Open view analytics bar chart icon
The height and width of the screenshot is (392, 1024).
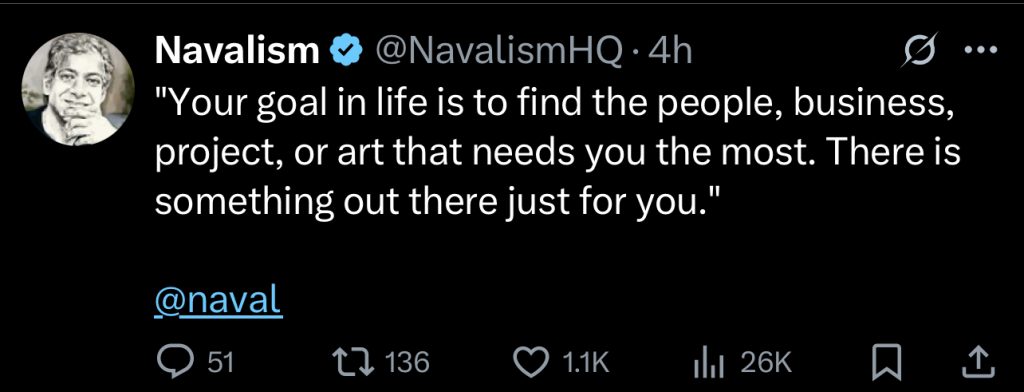pyautogui.click(x=709, y=363)
